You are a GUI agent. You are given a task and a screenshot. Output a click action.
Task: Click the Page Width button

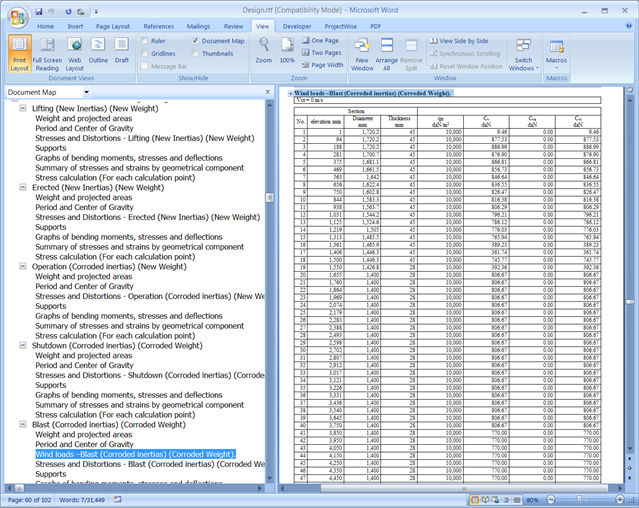click(x=322, y=65)
